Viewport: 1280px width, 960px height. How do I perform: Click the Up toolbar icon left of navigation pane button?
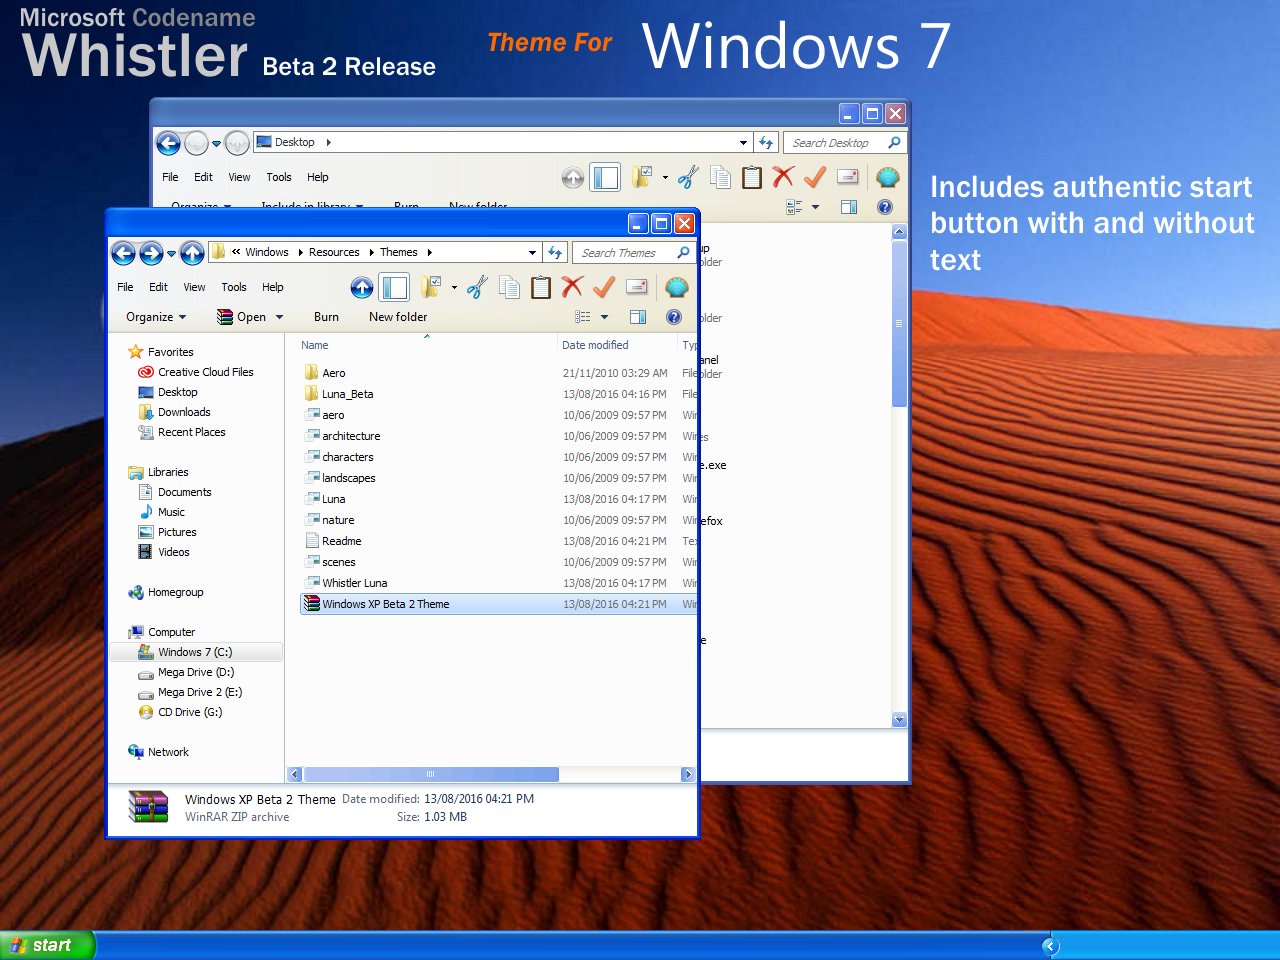362,288
